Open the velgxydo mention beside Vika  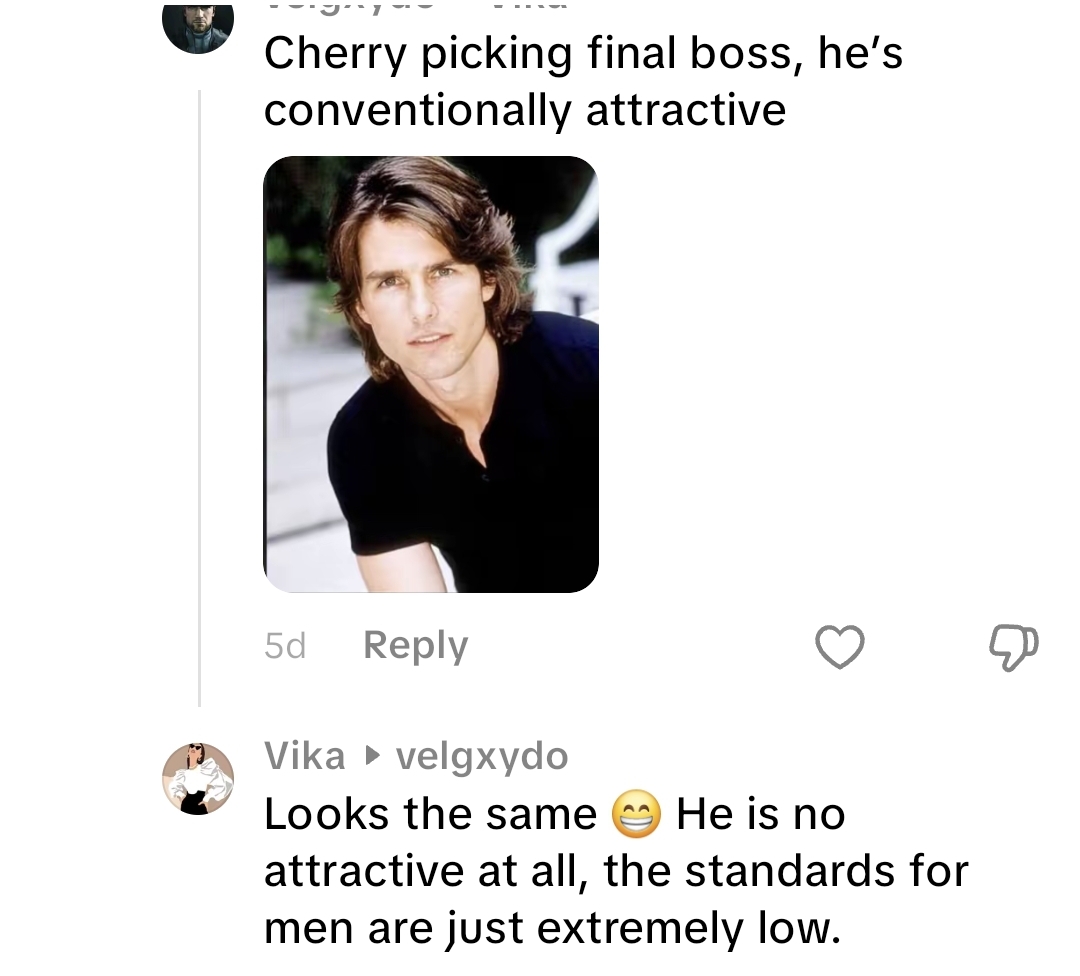482,757
